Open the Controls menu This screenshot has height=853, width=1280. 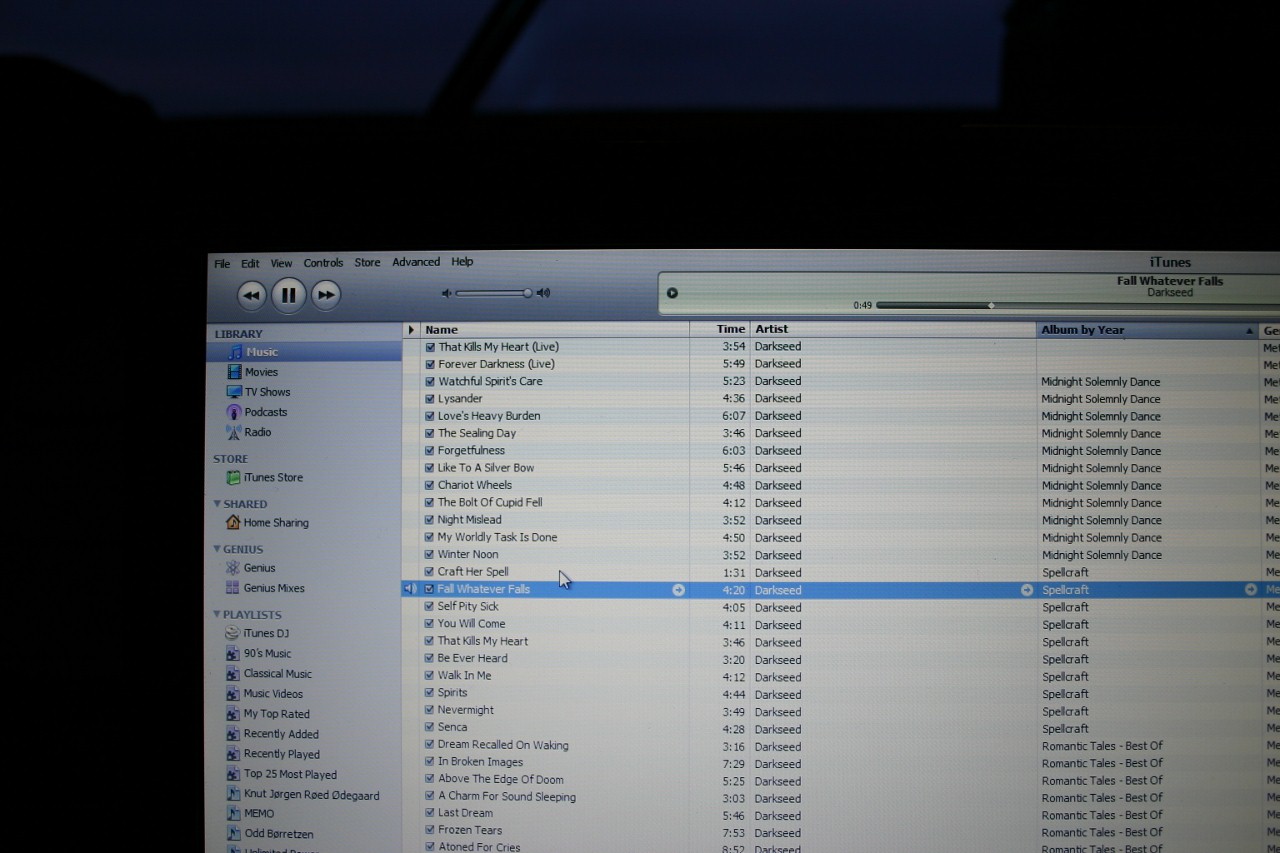pyautogui.click(x=323, y=263)
